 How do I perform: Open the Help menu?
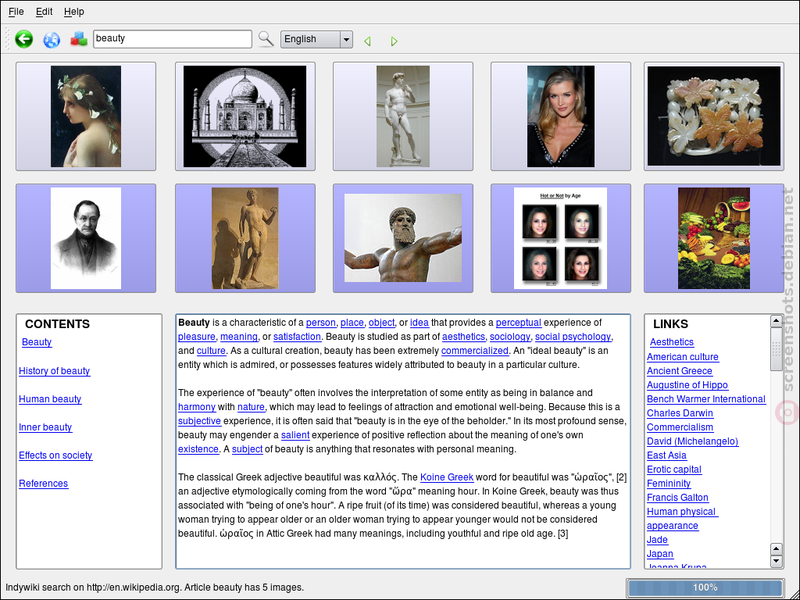click(74, 11)
